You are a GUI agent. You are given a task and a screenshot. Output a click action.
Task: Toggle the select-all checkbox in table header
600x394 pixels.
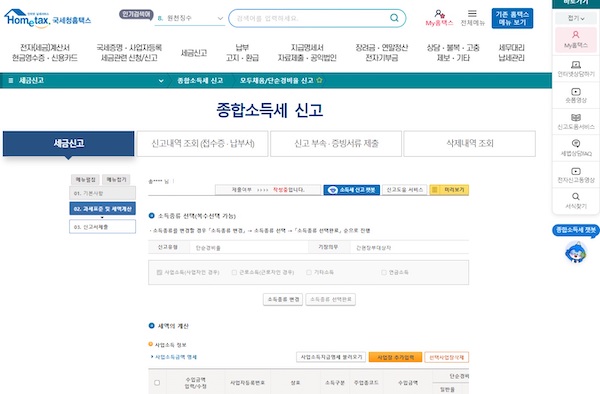(157, 383)
